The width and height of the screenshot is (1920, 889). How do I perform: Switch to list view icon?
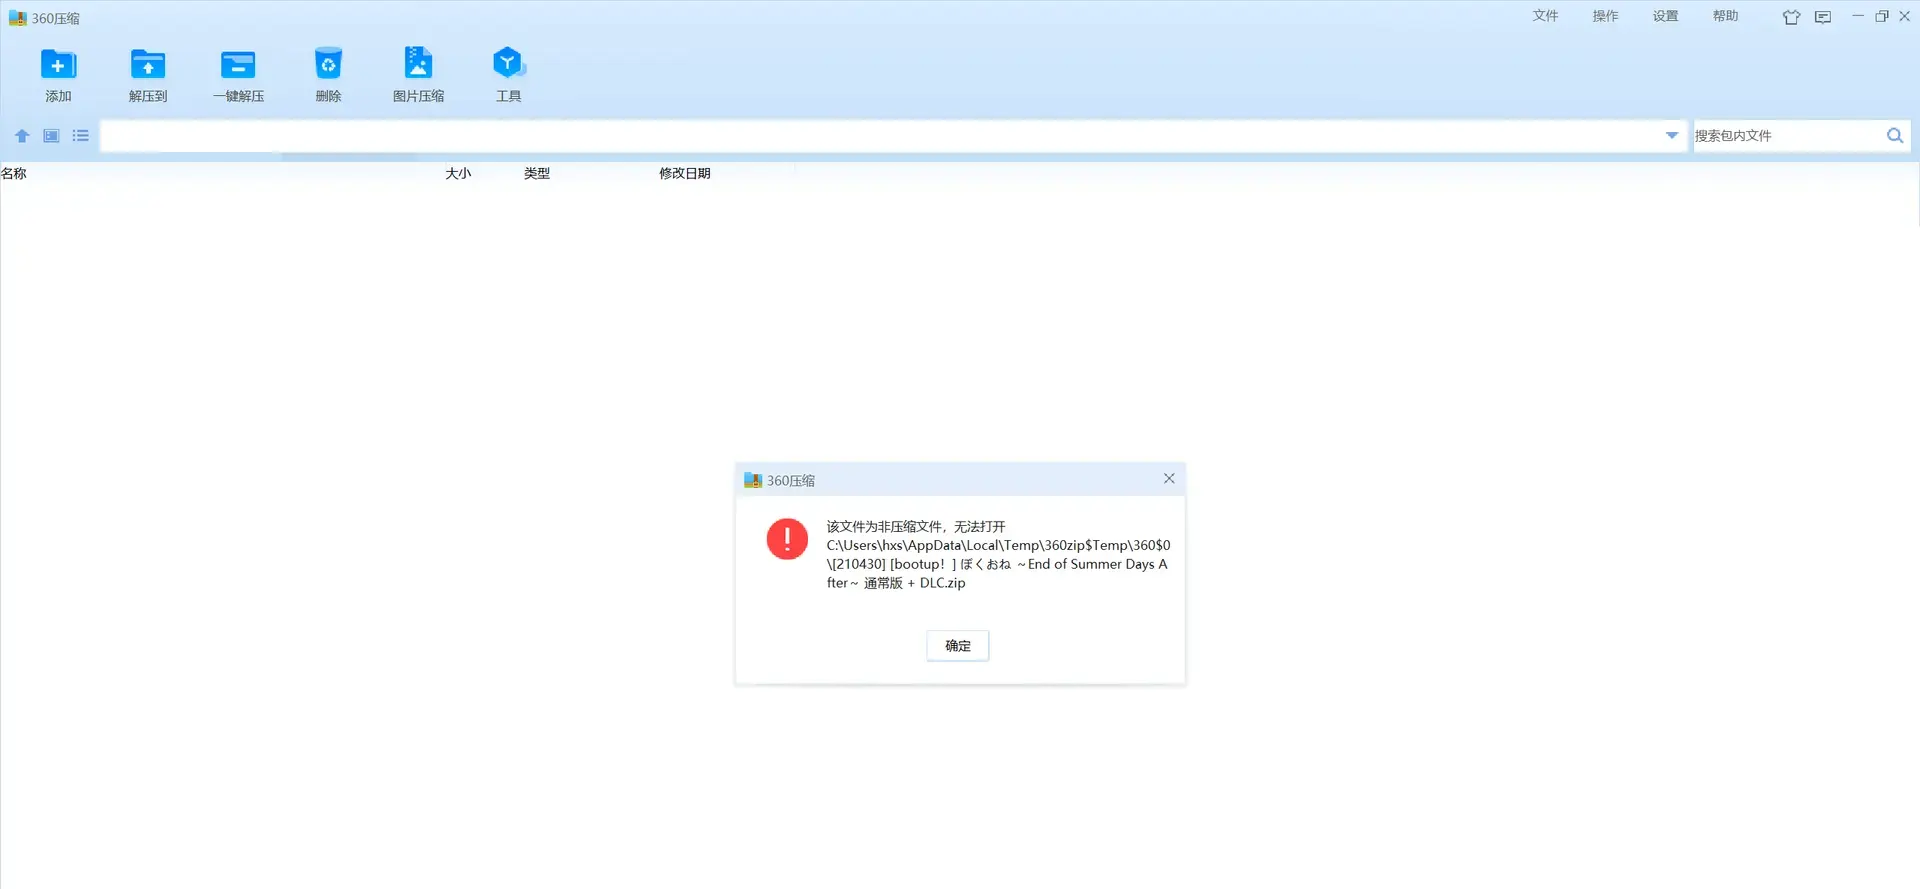81,136
